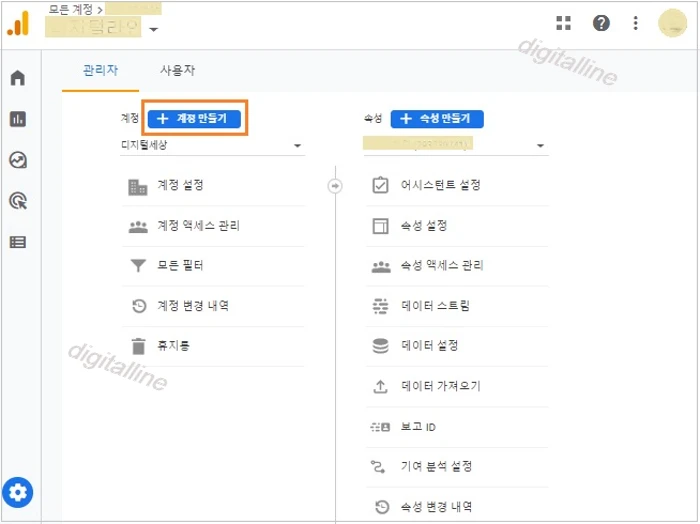Click the 데이터 스트림 icon
This screenshot has height=524, width=700.
point(380,306)
